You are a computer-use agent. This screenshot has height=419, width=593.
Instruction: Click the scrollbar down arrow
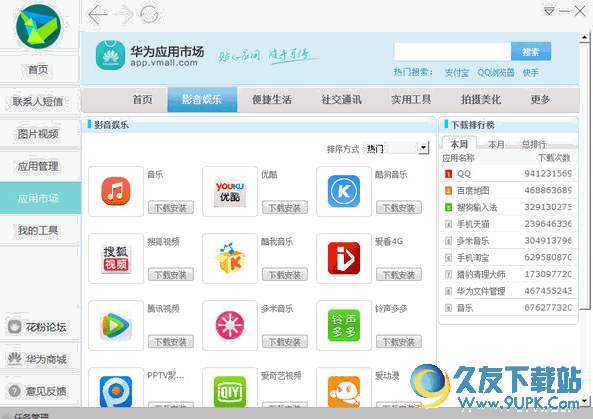585,400
